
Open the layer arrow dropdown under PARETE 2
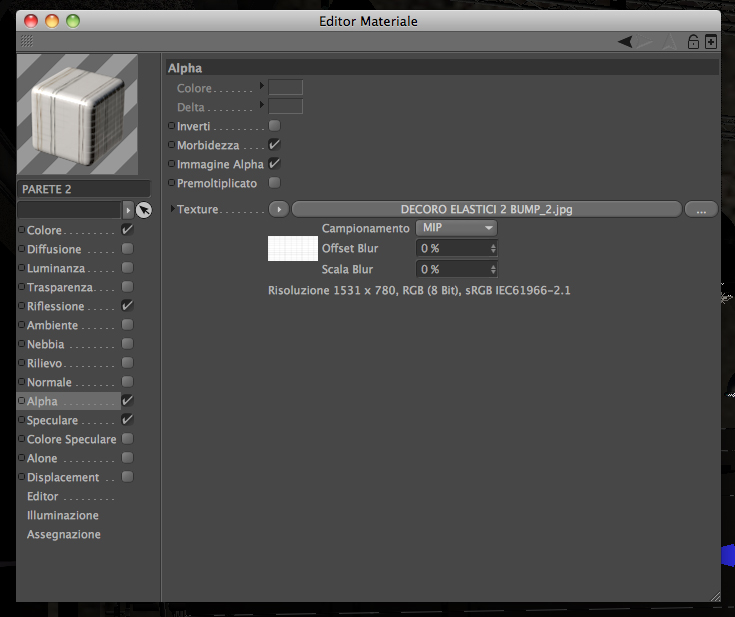[x=128, y=210]
